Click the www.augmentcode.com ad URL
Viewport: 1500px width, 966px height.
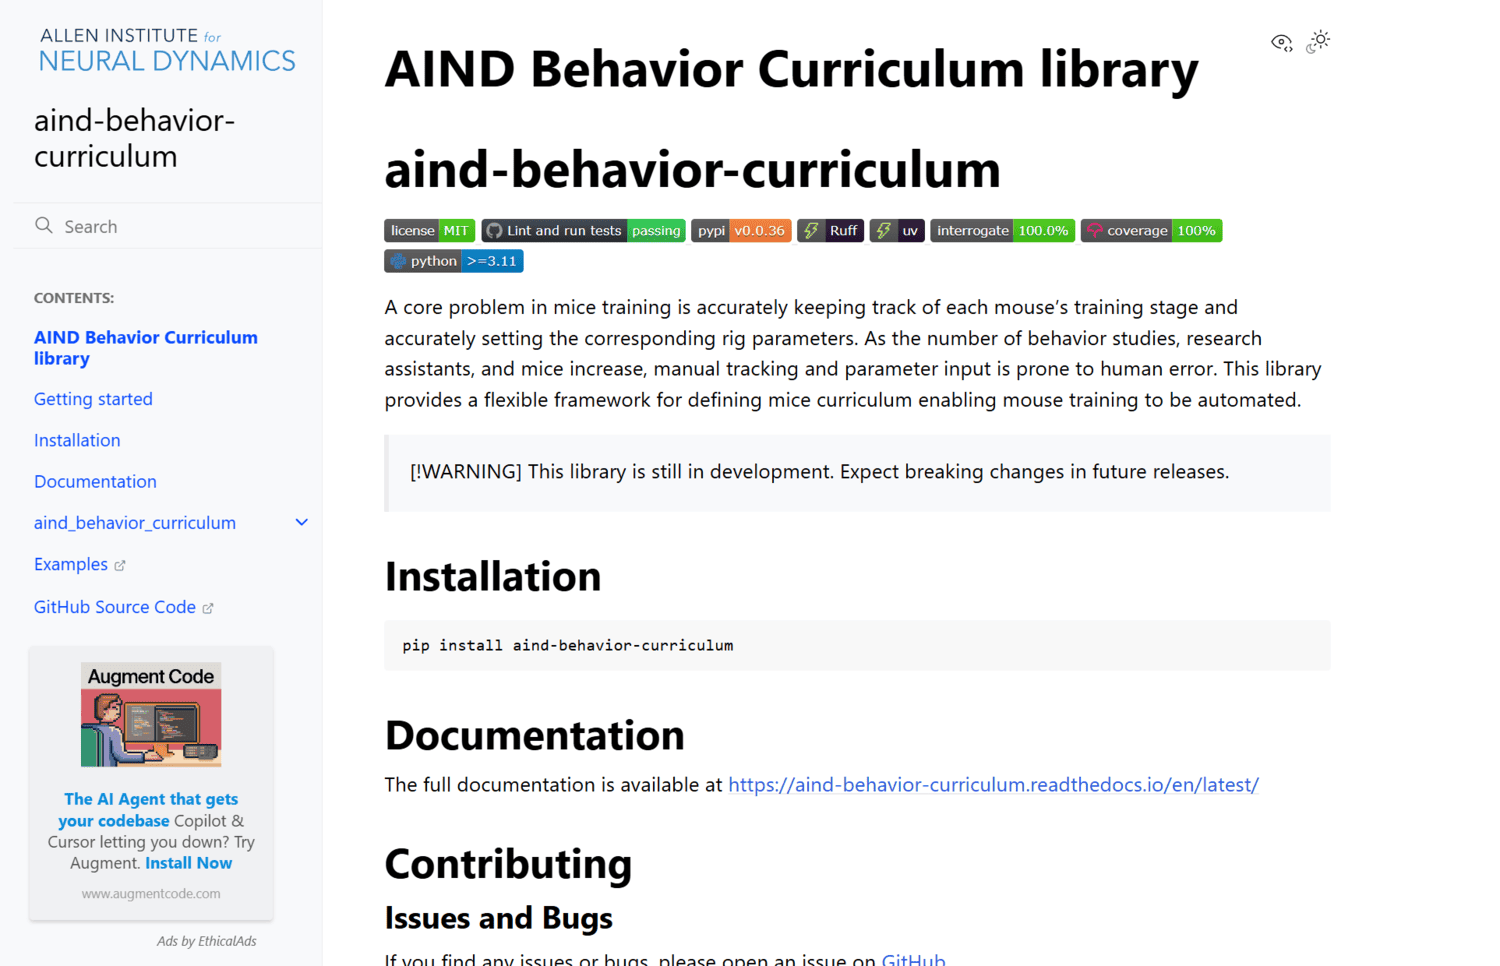click(x=151, y=894)
